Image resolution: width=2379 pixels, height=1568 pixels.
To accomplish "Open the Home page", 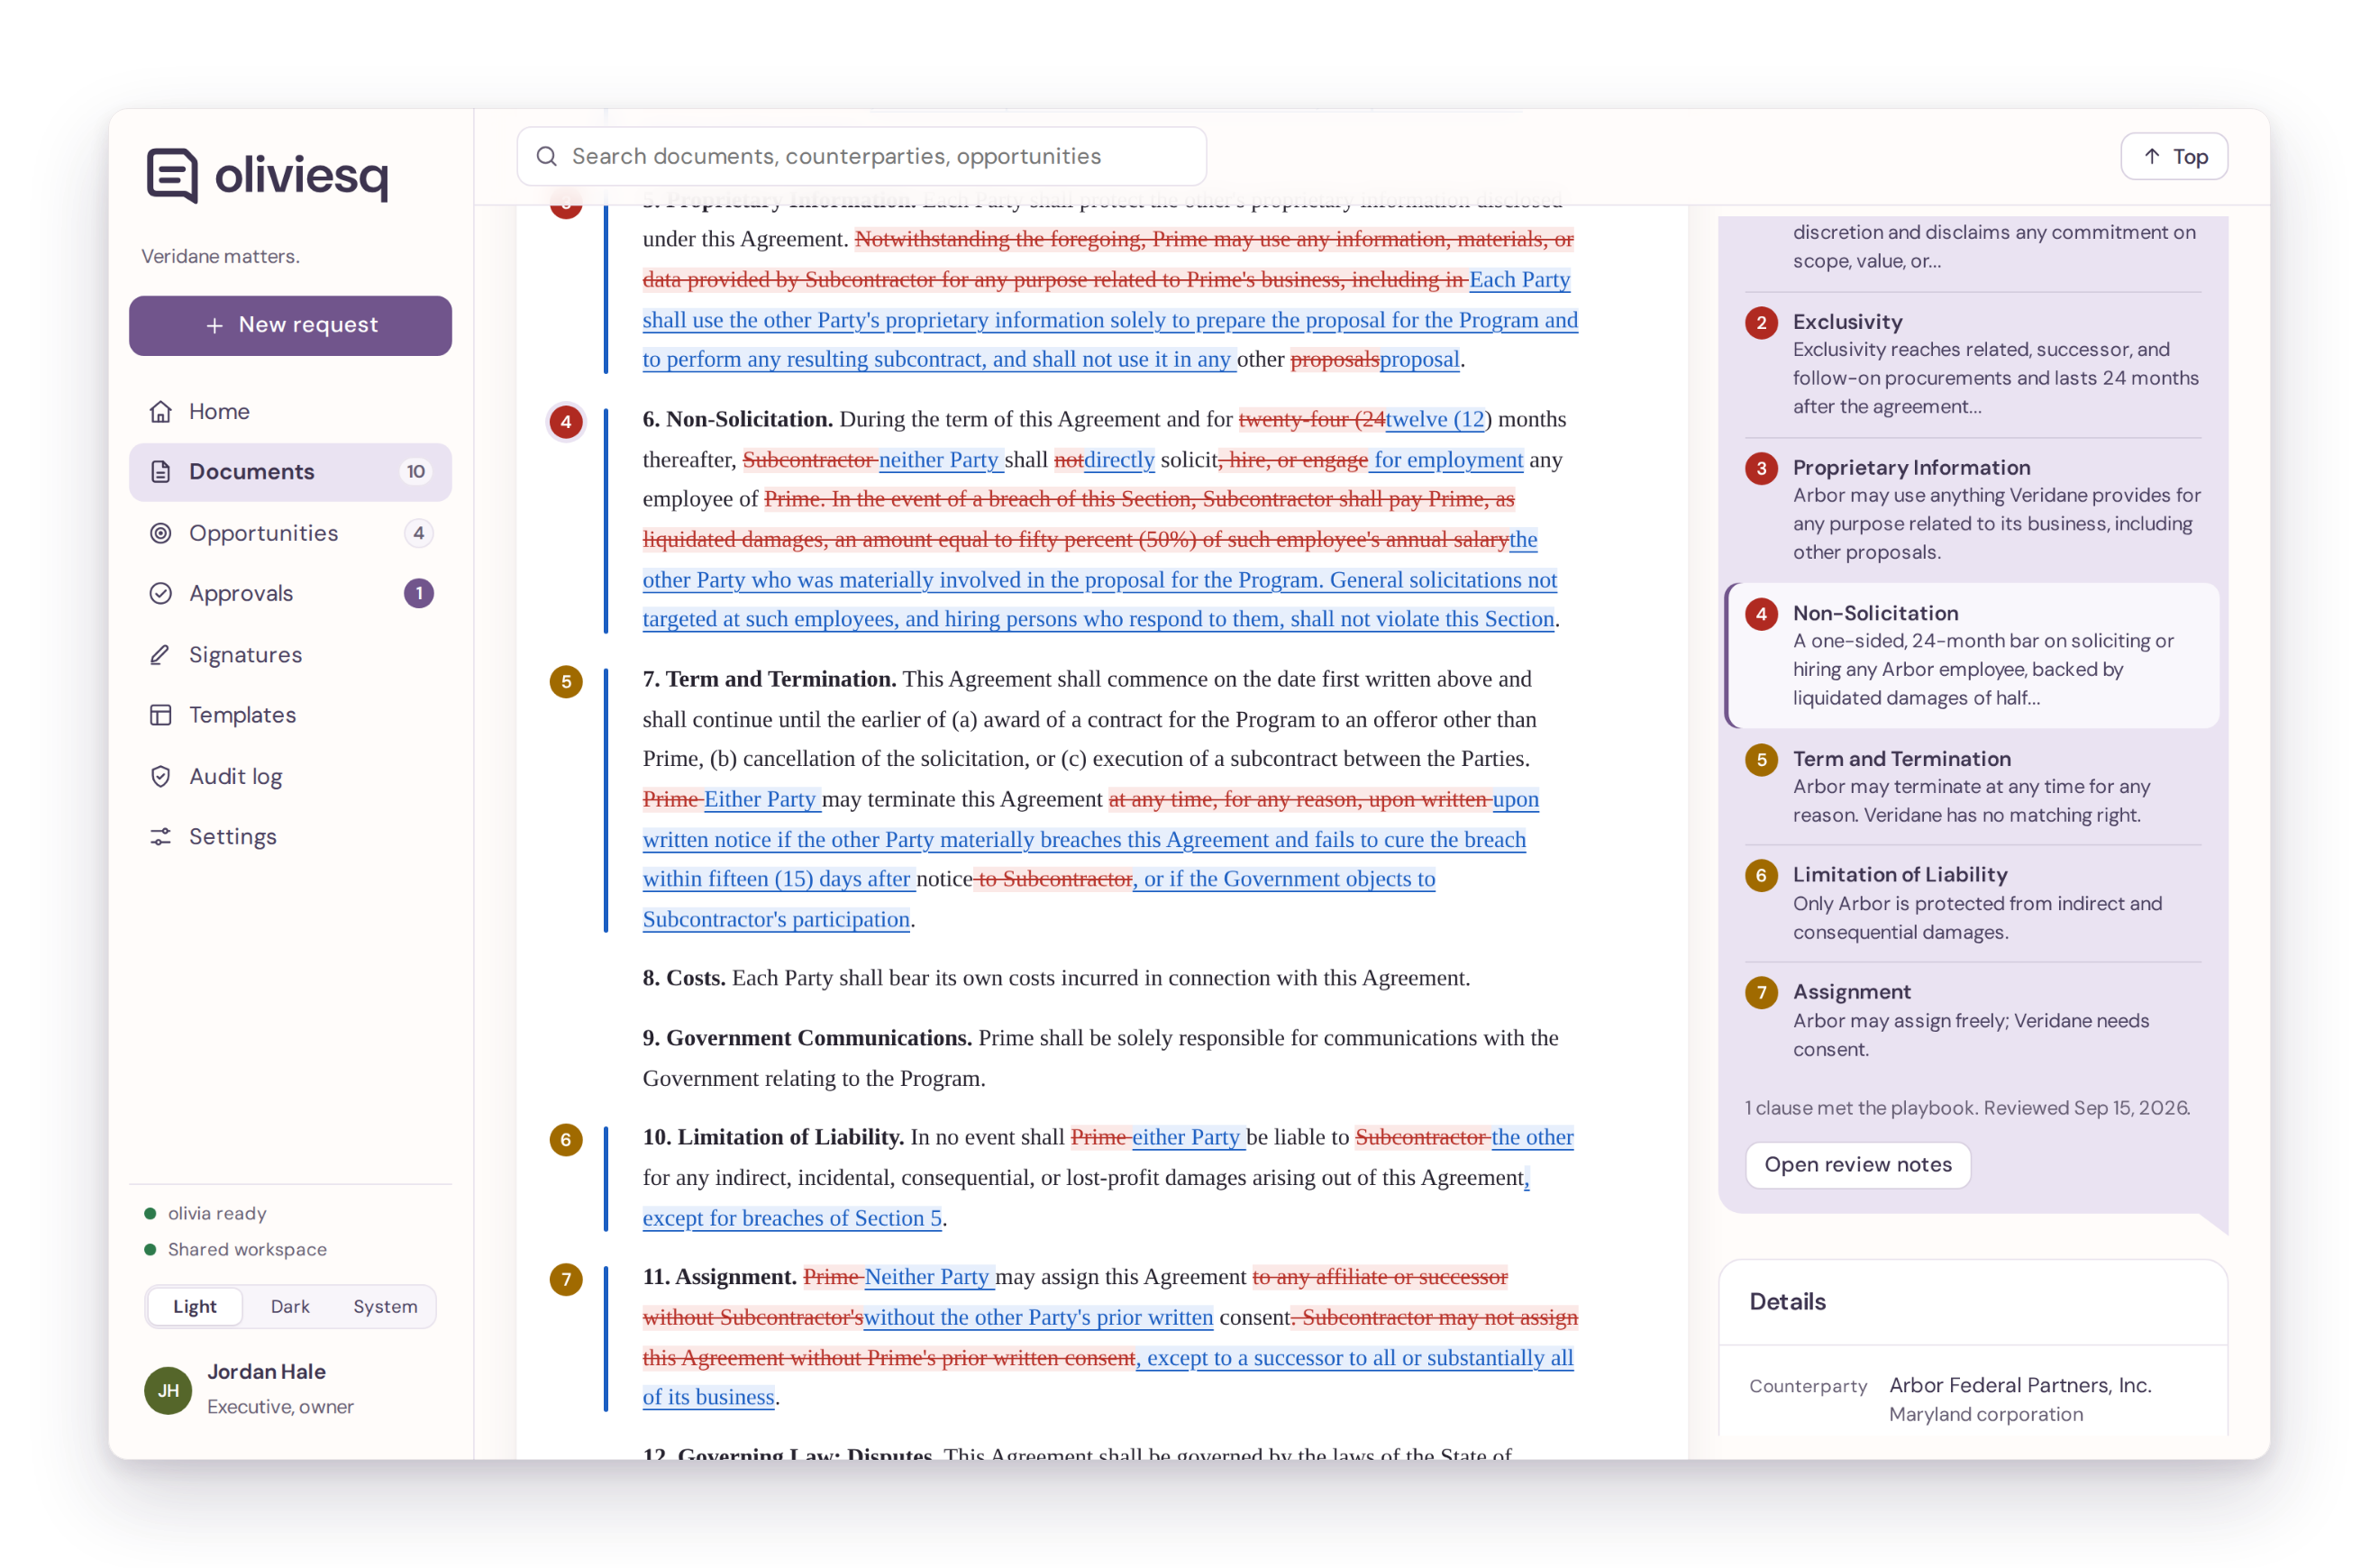I will coord(290,411).
